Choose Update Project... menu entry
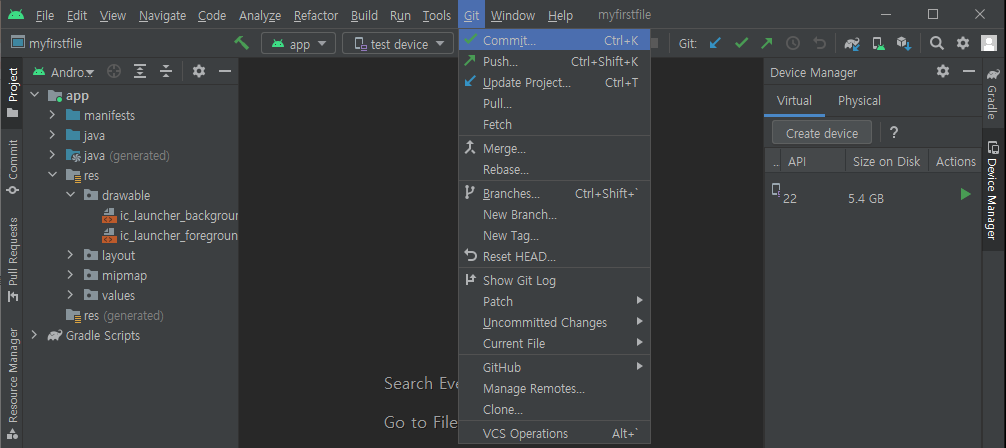 (x=554, y=83)
